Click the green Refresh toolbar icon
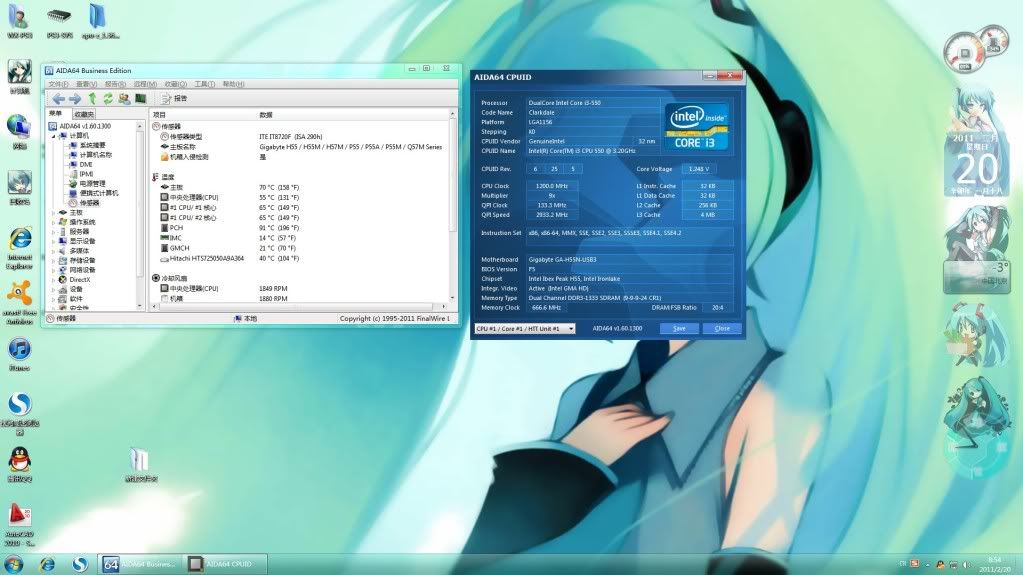 tap(107, 99)
